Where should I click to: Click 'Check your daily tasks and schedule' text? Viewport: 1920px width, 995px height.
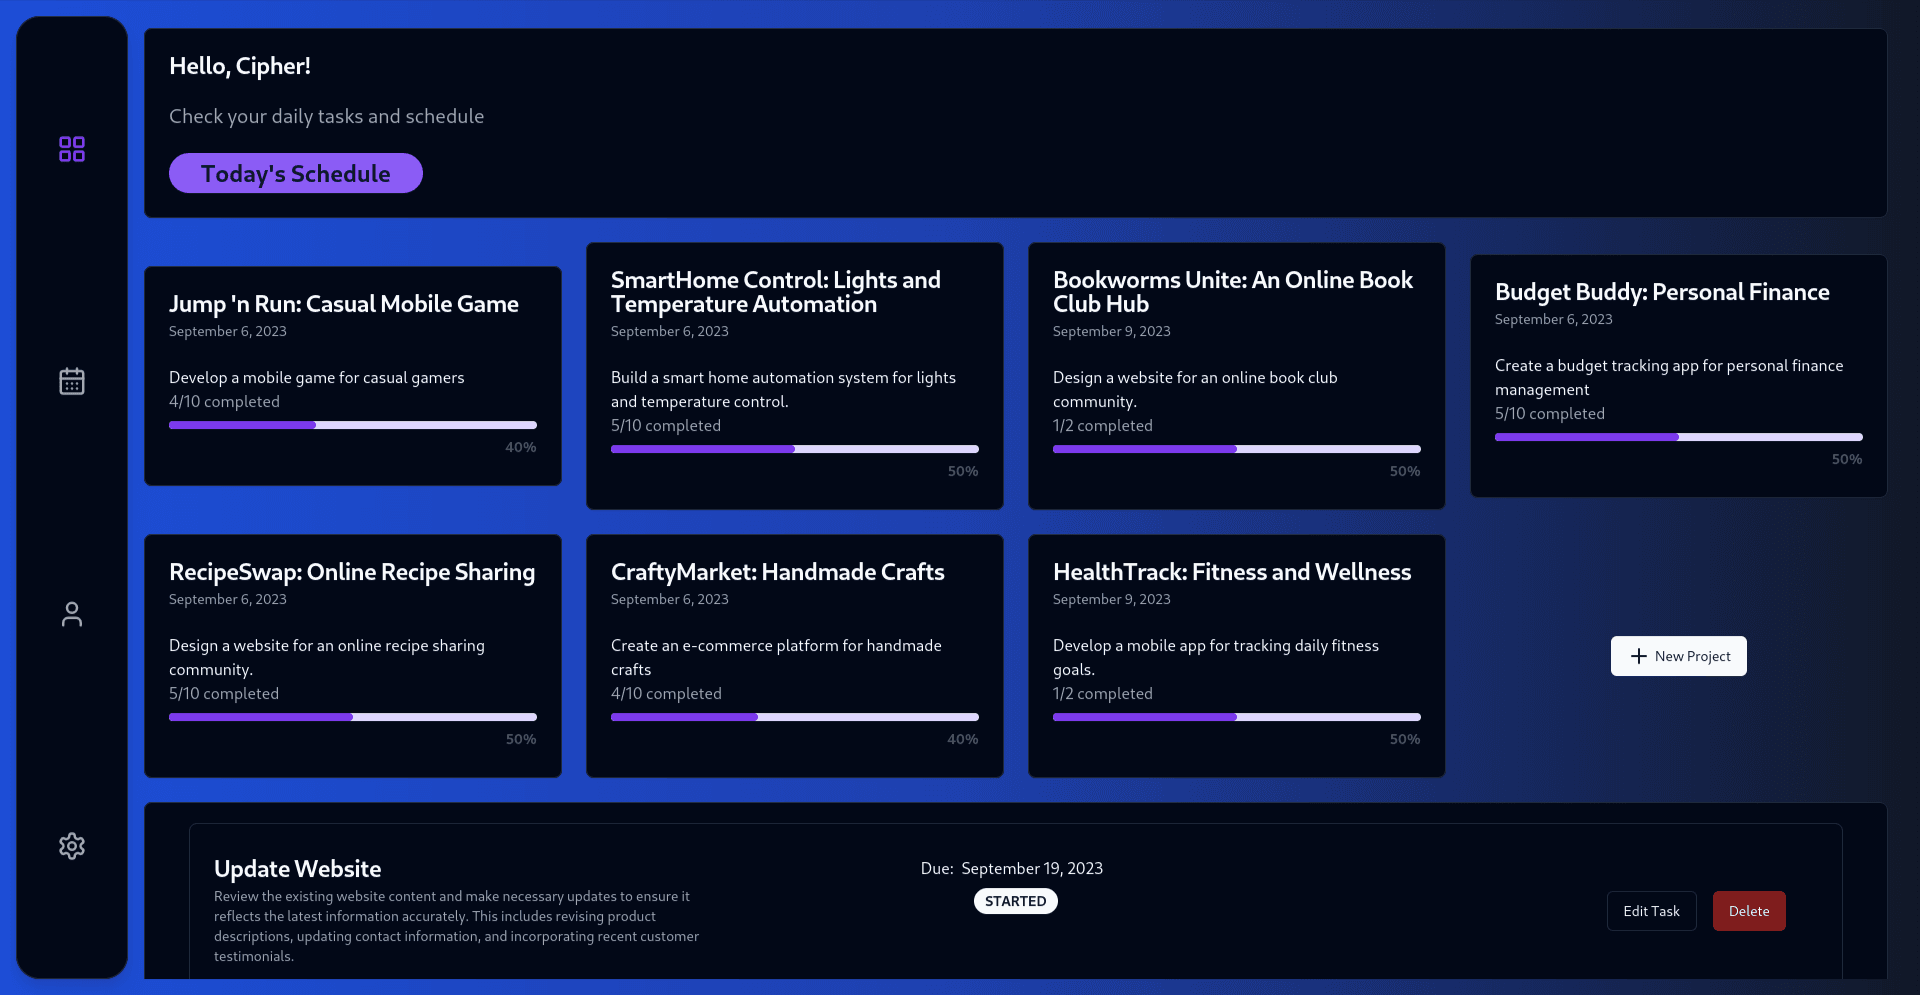326,116
